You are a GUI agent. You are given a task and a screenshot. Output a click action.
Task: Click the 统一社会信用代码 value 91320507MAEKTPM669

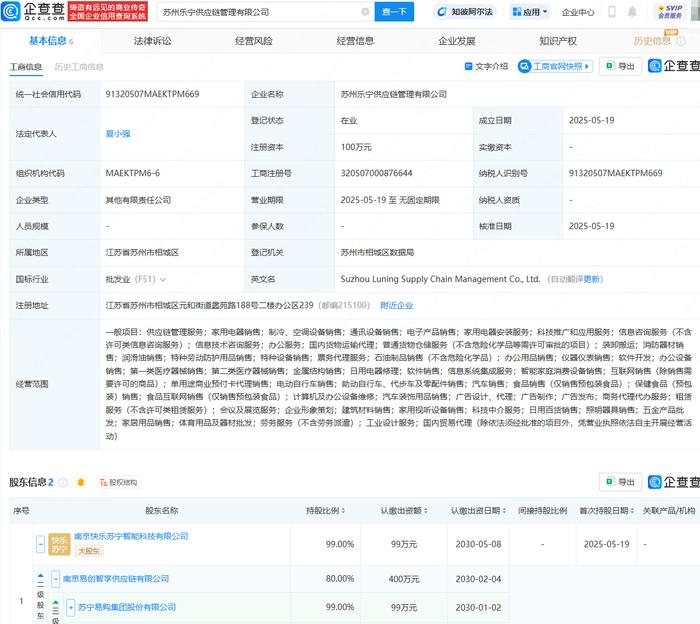click(152, 94)
